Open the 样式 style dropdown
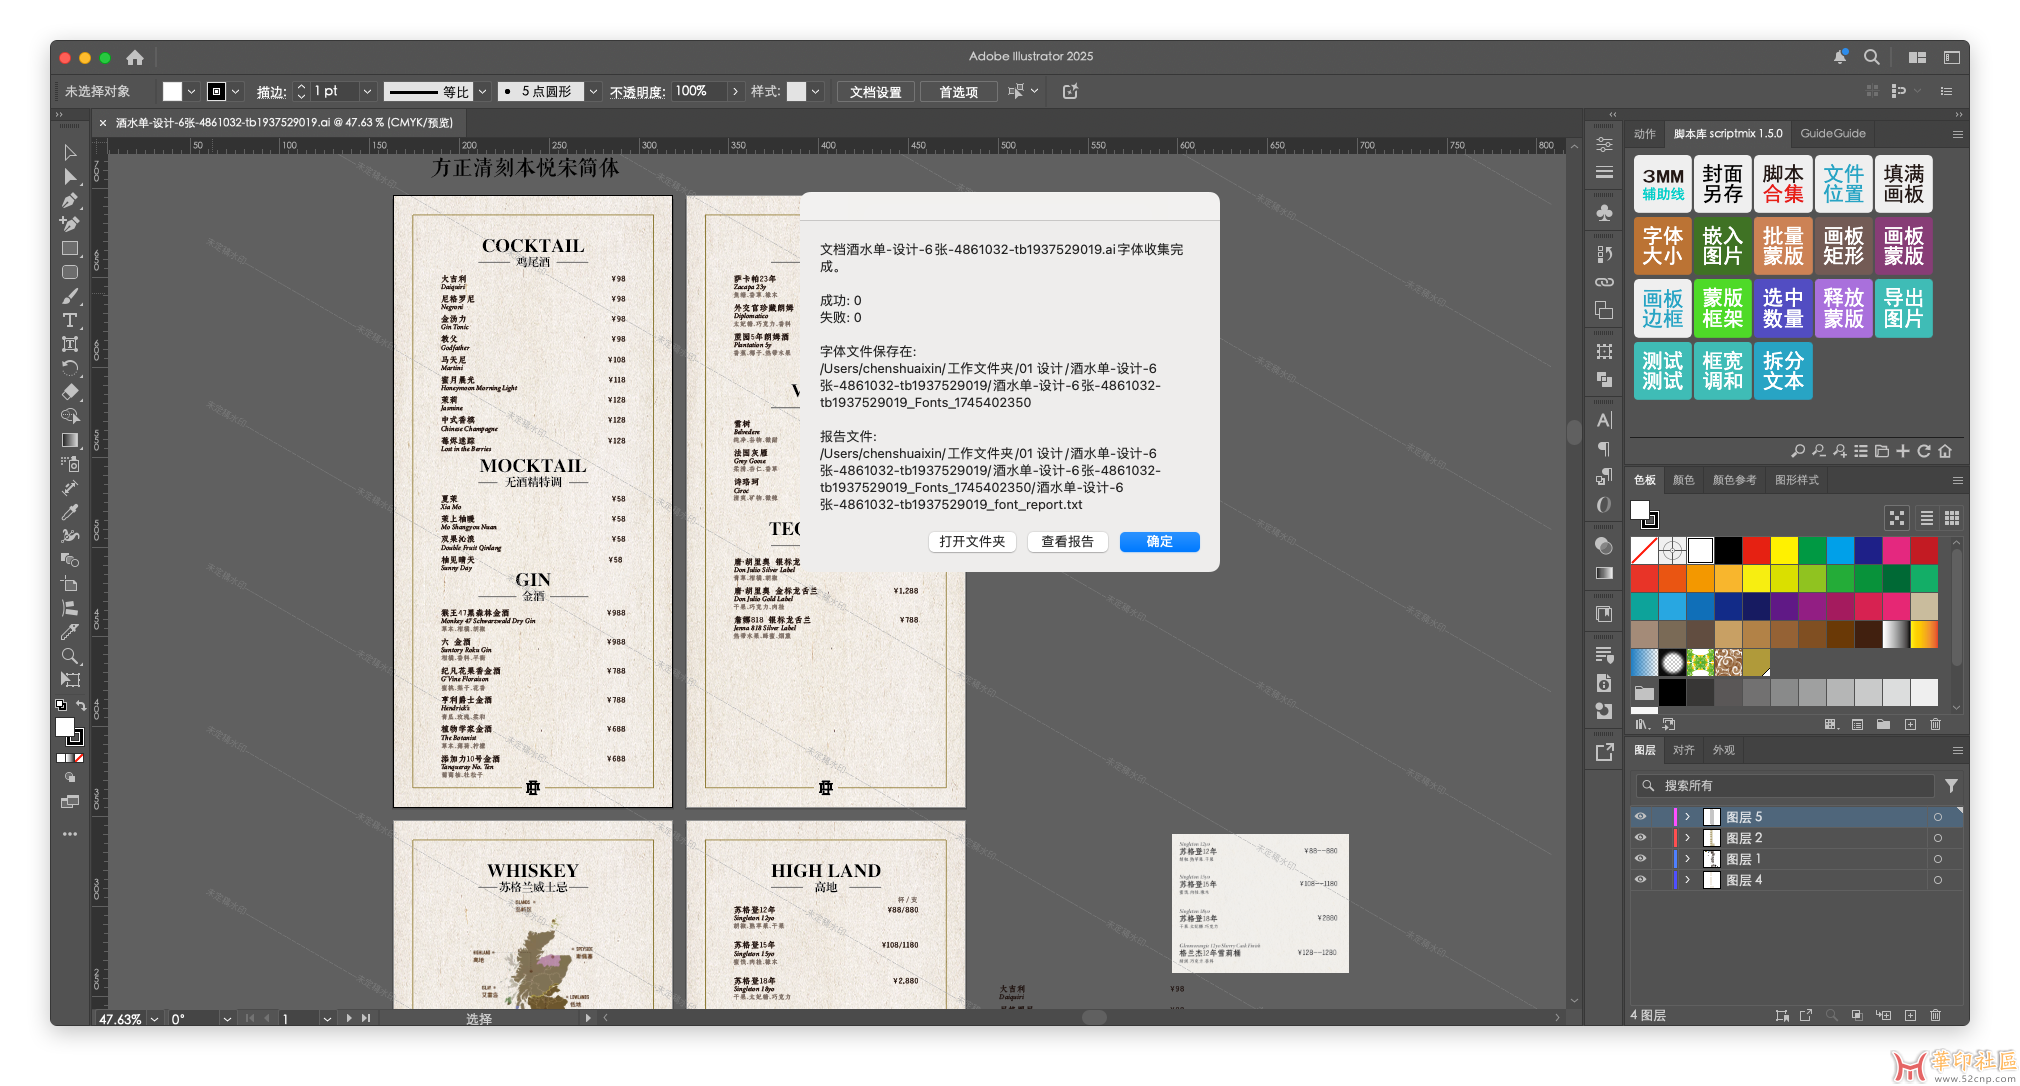The height and width of the screenshot is (1086, 2020). (815, 91)
